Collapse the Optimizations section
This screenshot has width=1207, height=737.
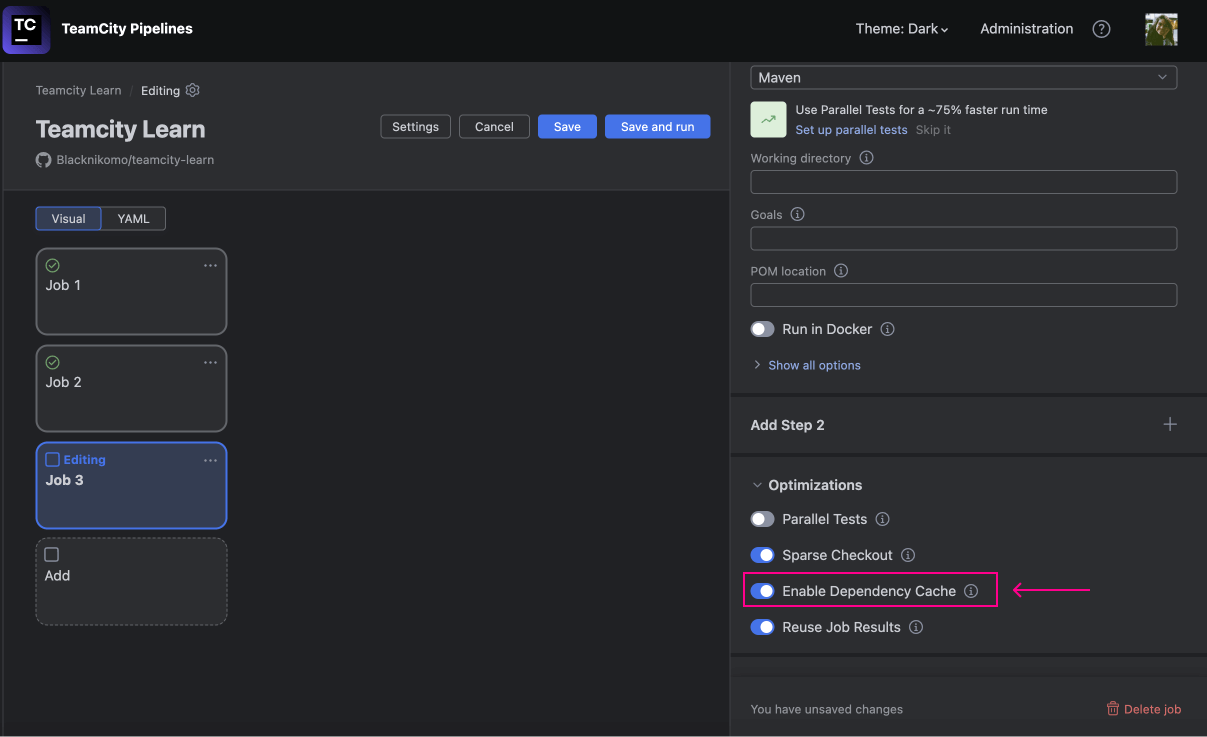click(x=757, y=485)
